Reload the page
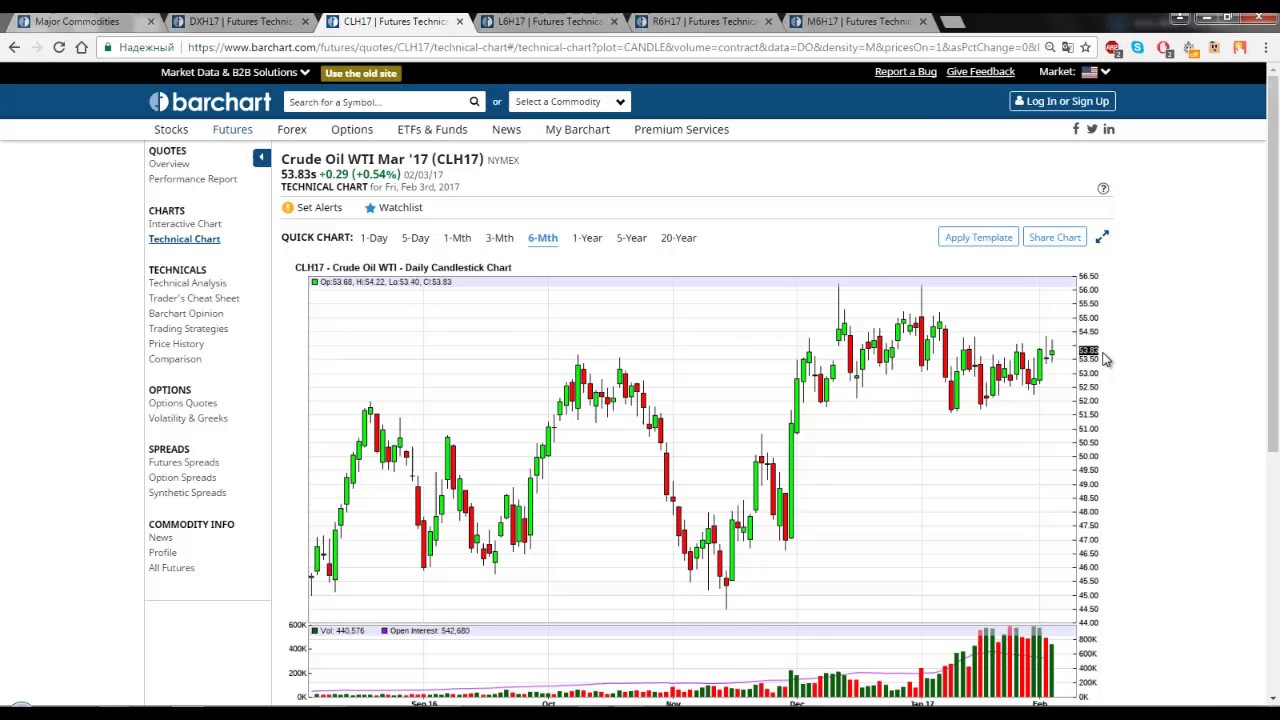The height and width of the screenshot is (720, 1280). pyautogui.click(x=59, y=47)
